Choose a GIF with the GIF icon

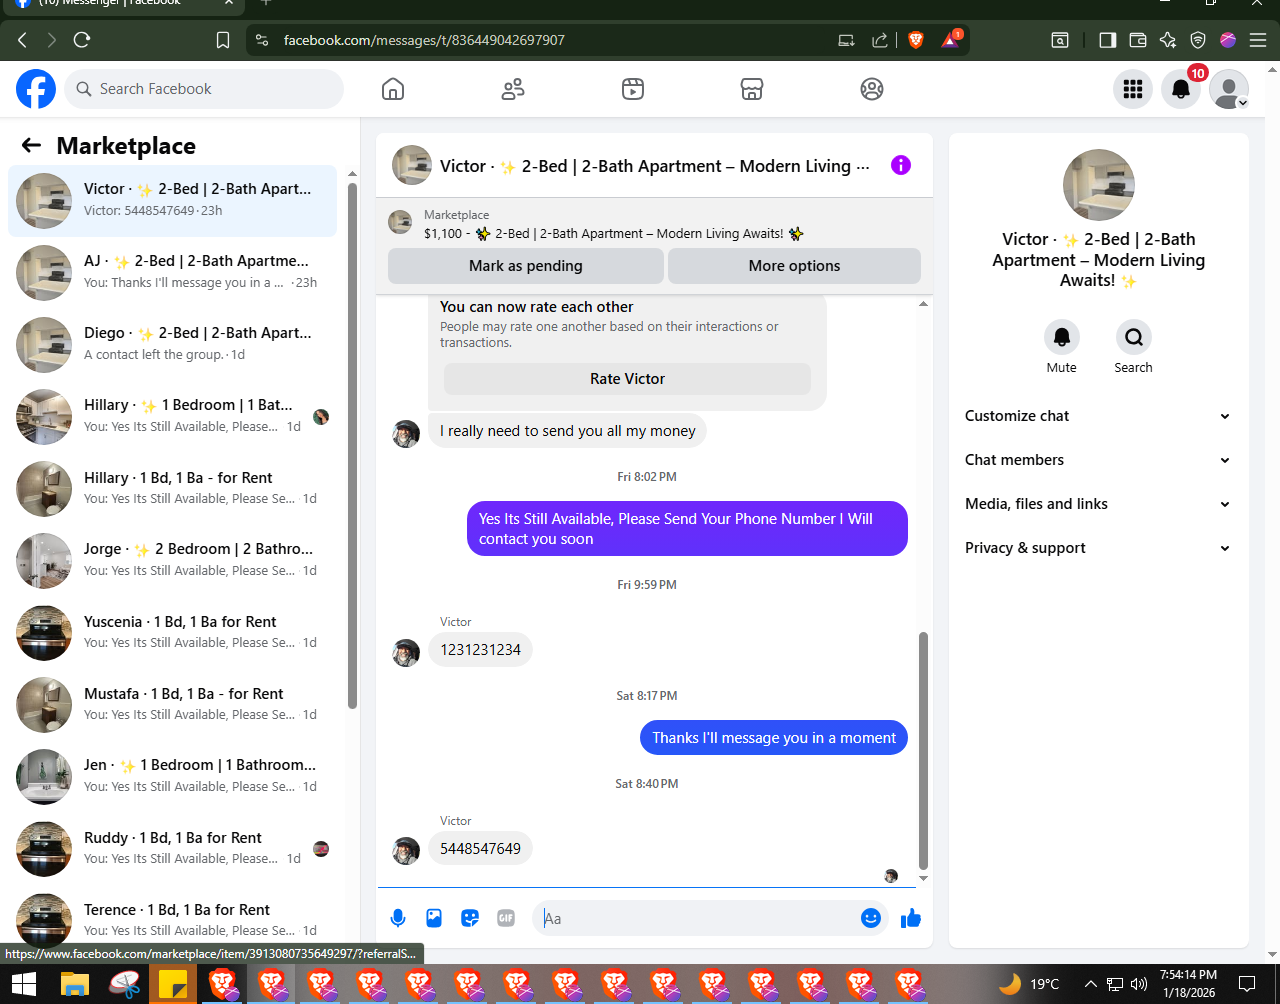pos(506,918)
